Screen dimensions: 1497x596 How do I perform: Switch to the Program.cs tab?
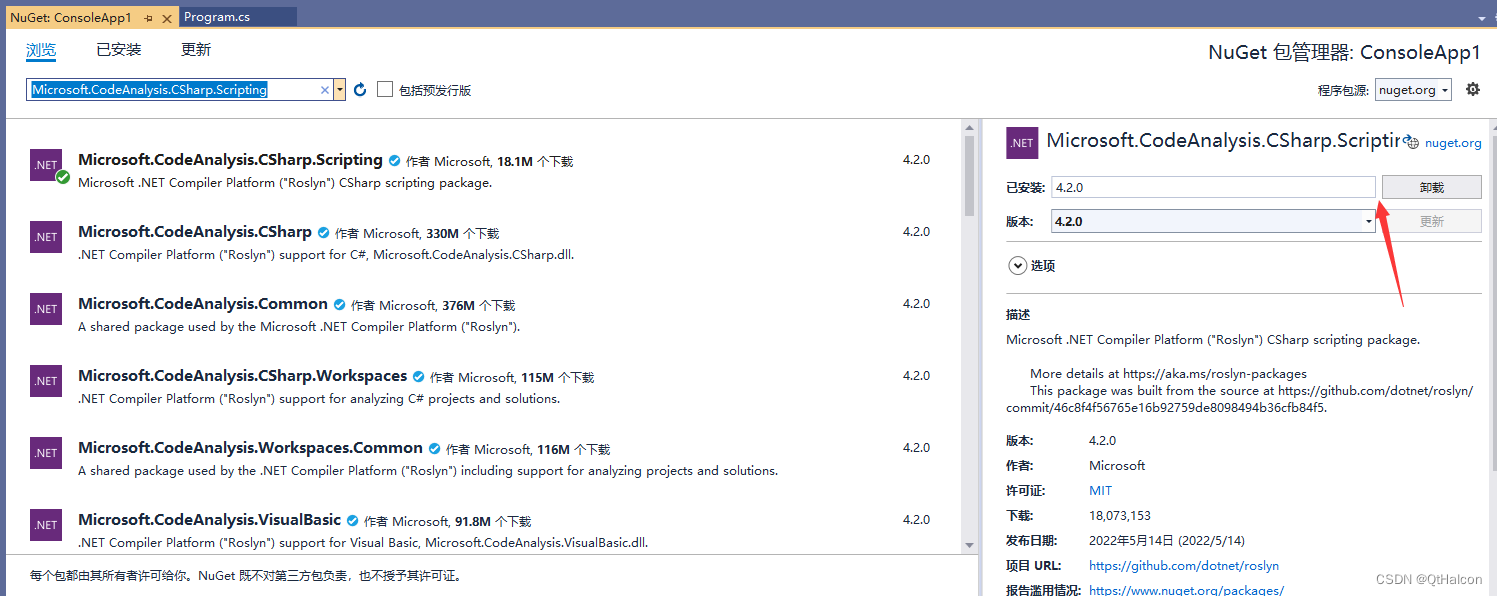pos(217,17)
